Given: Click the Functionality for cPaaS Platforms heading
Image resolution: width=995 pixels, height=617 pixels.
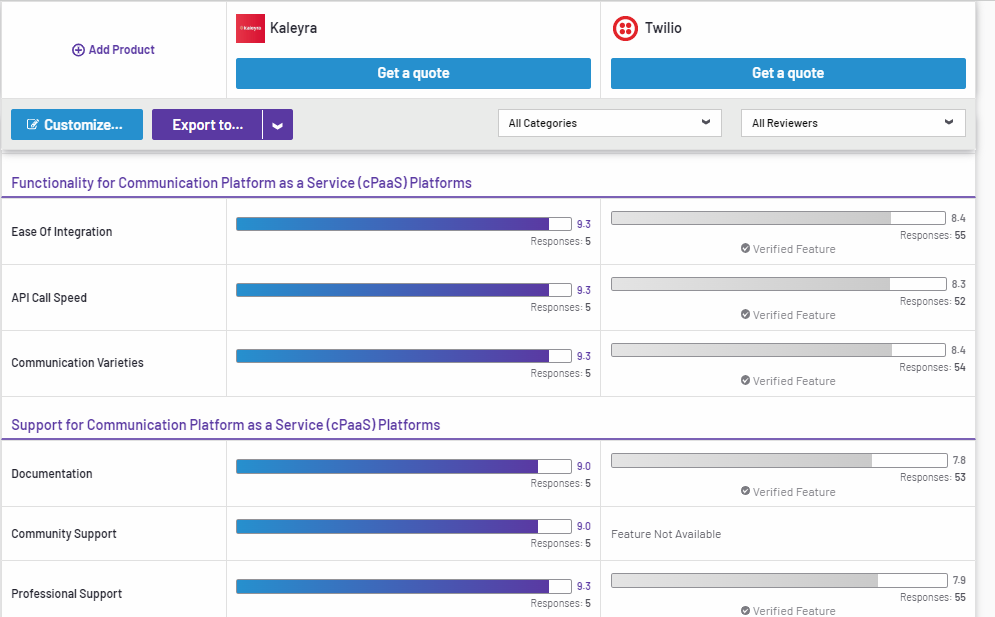Looking at the screenshot, I should click(x=241, y=183).
